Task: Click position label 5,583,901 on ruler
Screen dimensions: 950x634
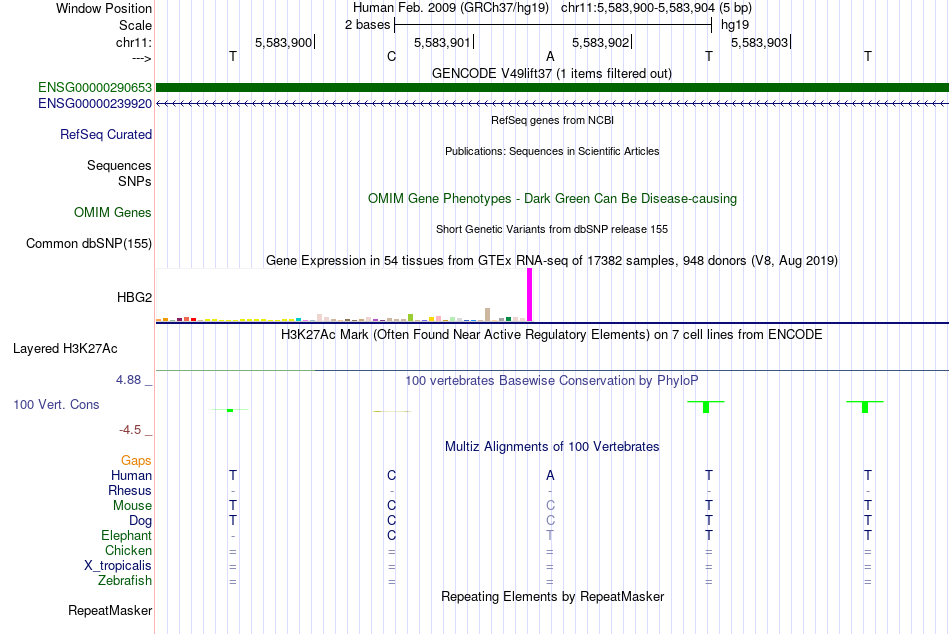Action: pos(442,42)
